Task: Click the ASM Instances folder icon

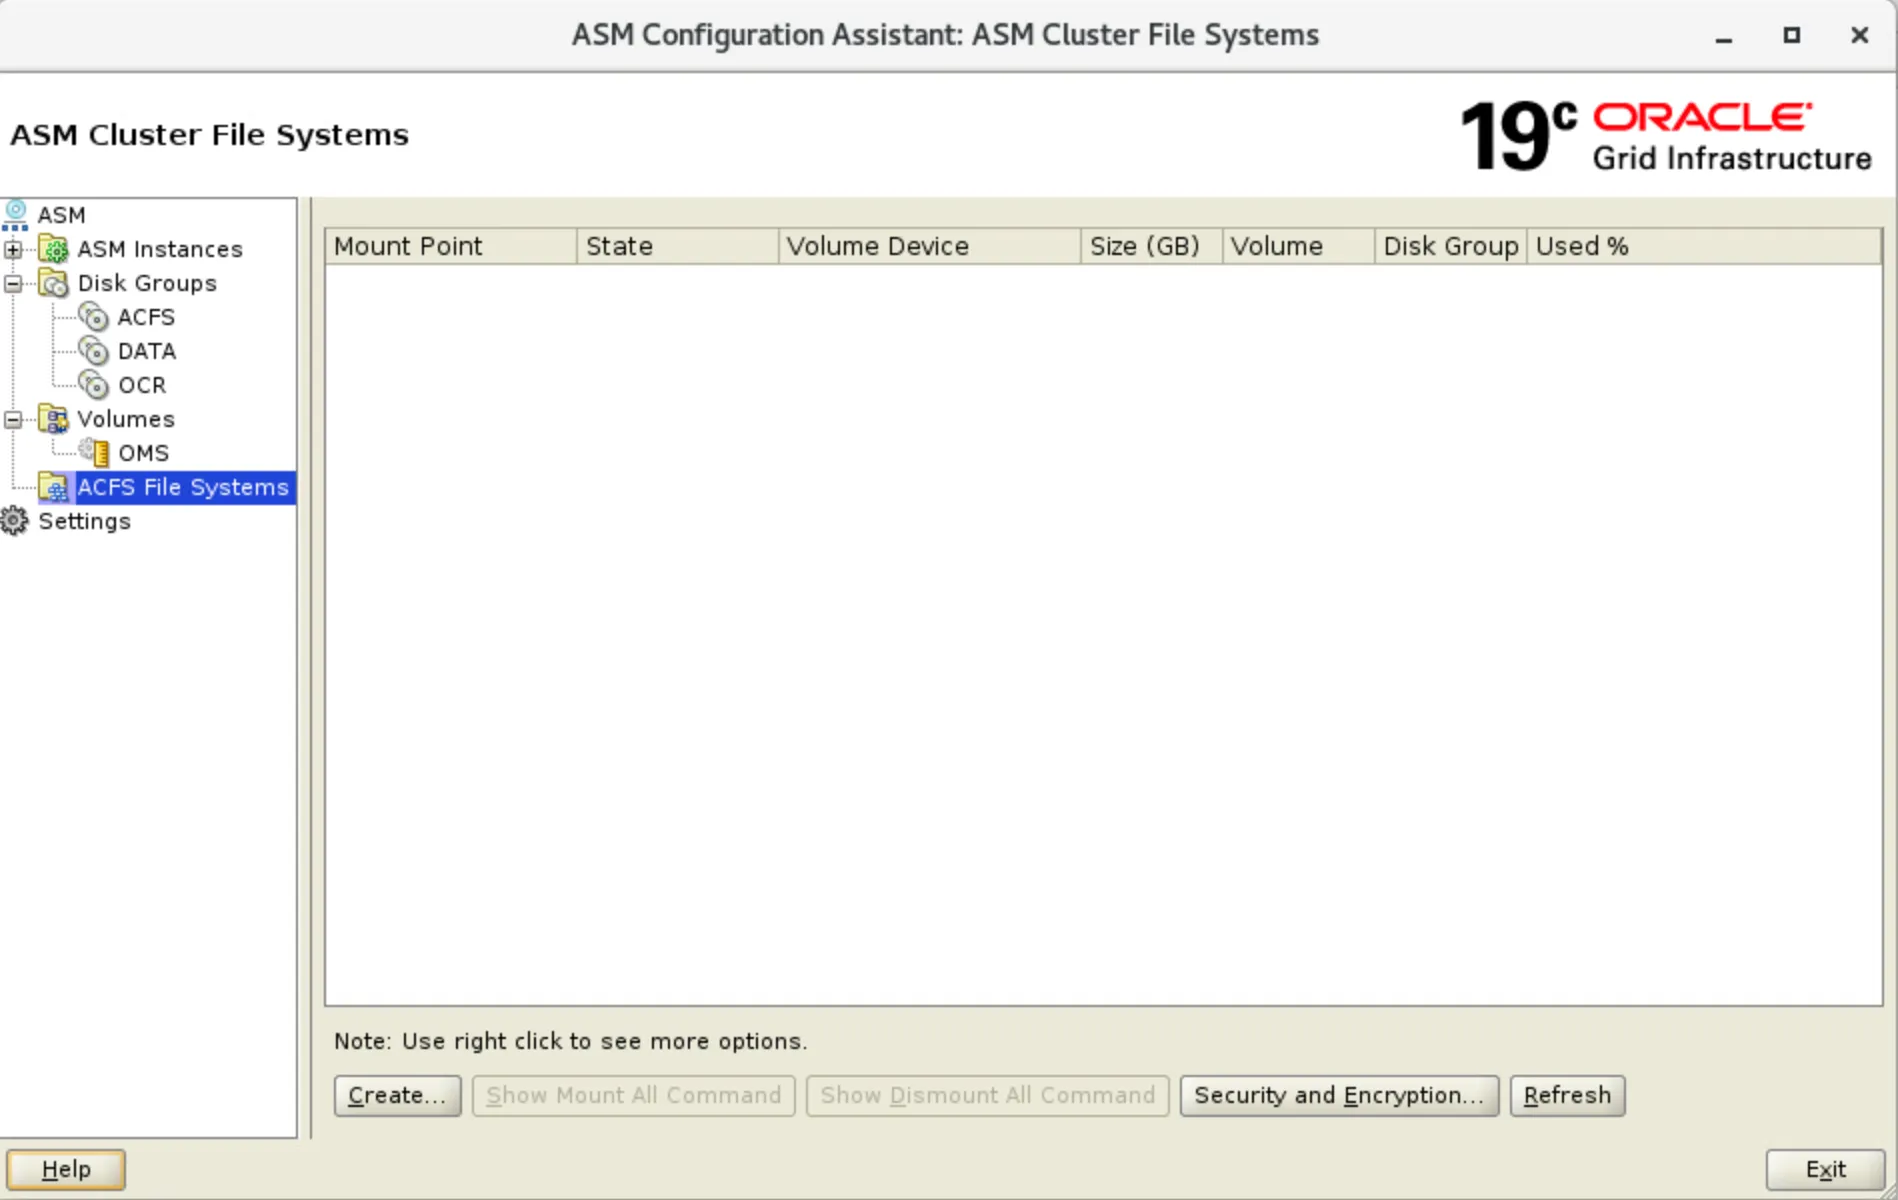Action: click(x=54, y=249)
